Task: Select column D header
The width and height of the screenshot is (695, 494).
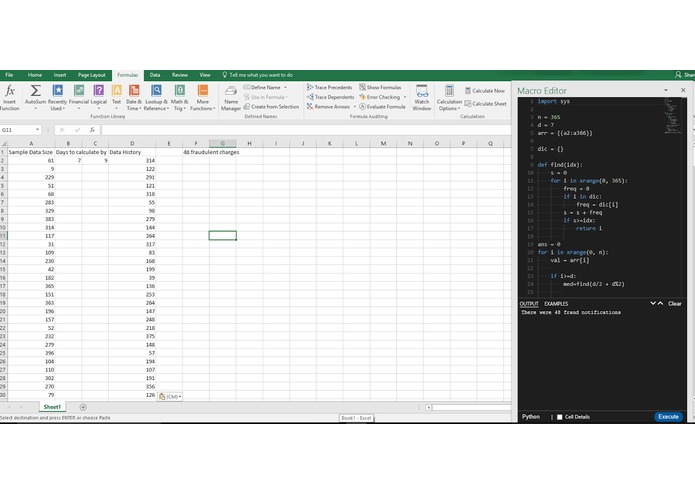Action: coord(132,144)
